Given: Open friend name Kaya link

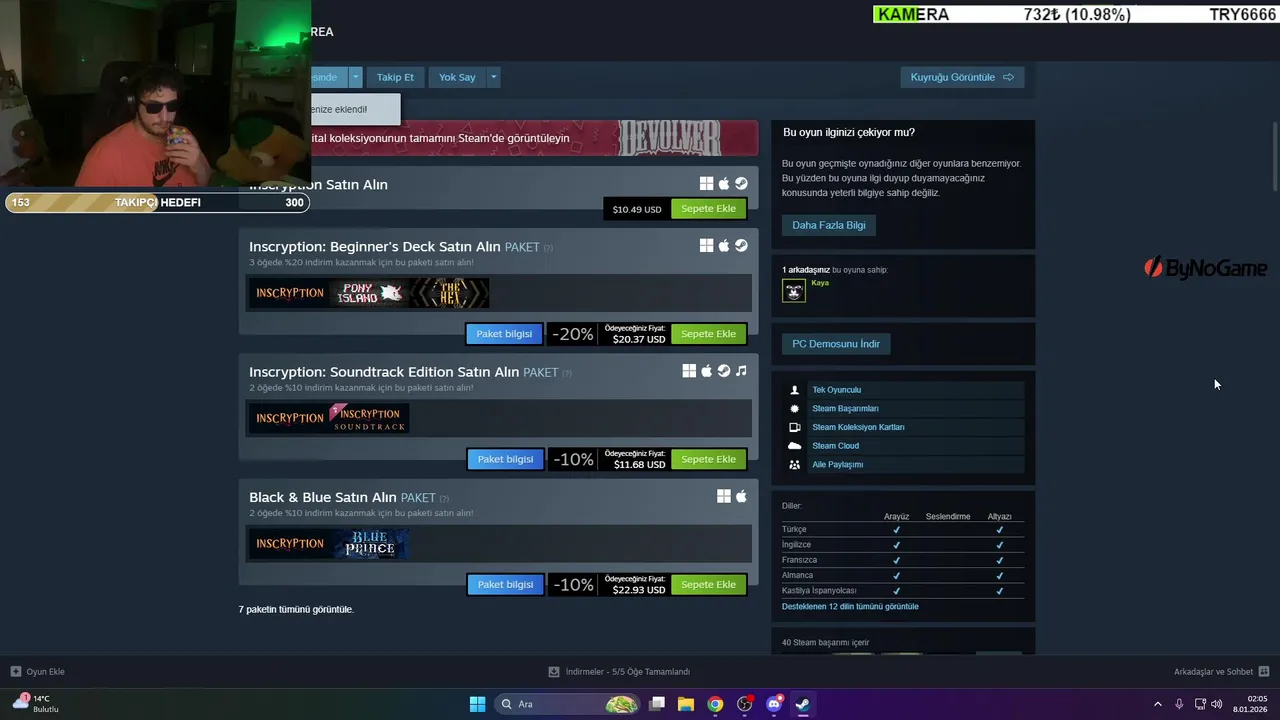Looking at the screenshot, I should 820,283.
